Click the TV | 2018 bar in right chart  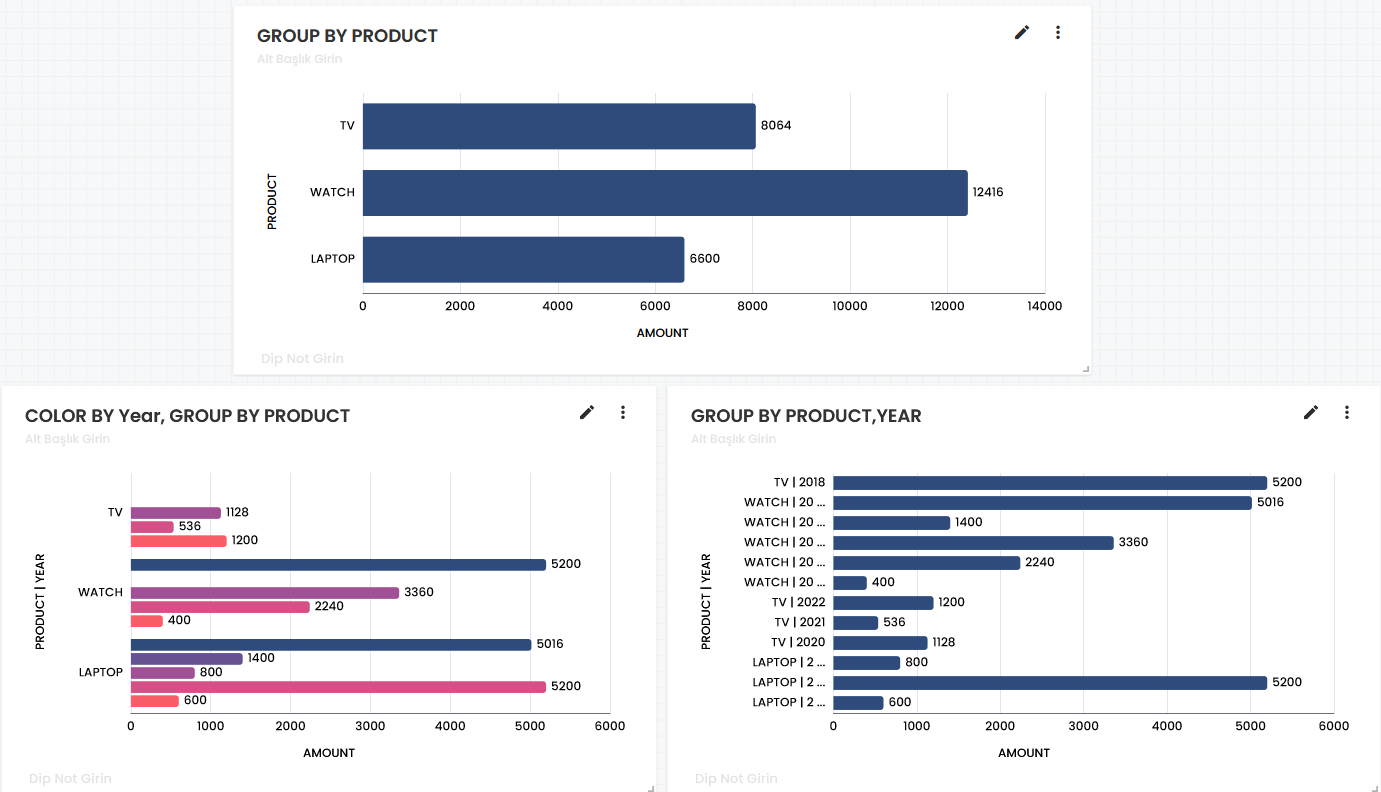[1050, 483]
